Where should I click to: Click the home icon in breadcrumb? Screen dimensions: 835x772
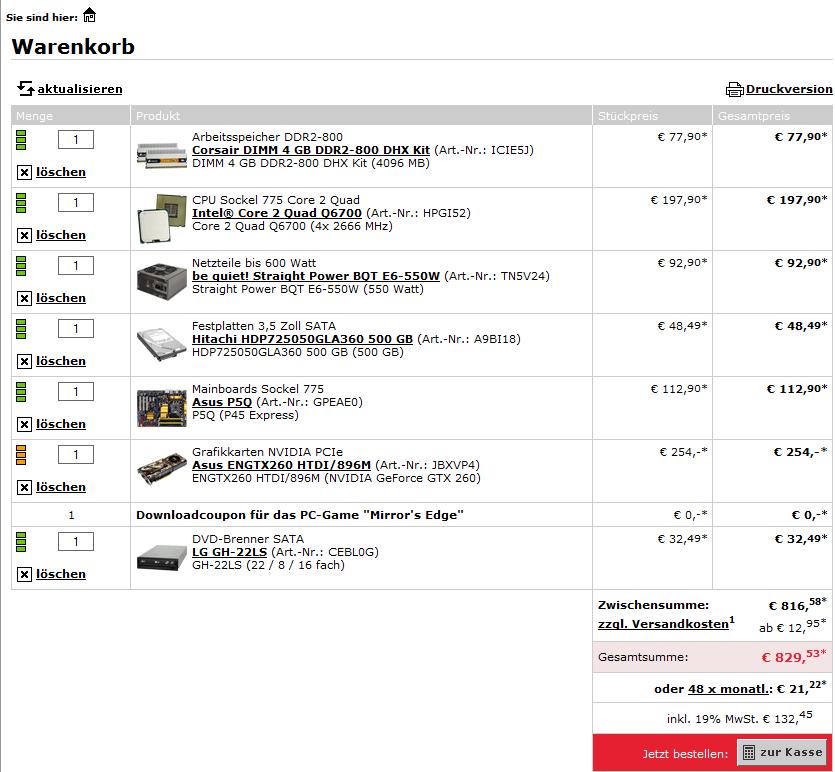point(89,15)
